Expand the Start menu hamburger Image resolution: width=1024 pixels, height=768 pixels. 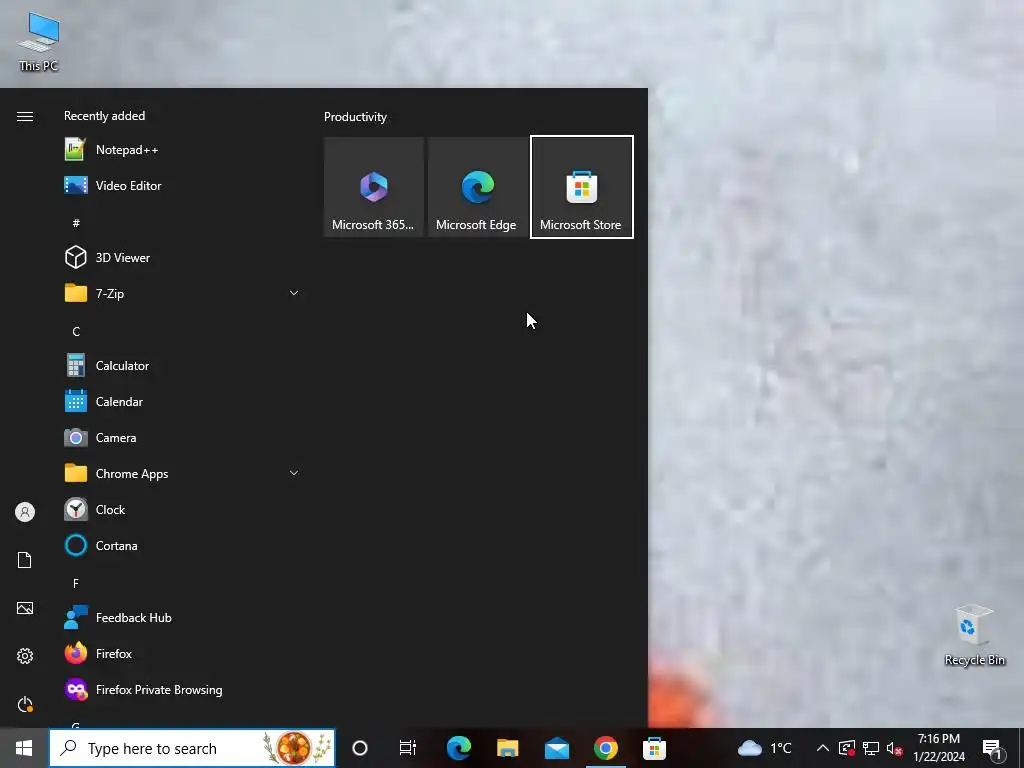click(25, 116)
